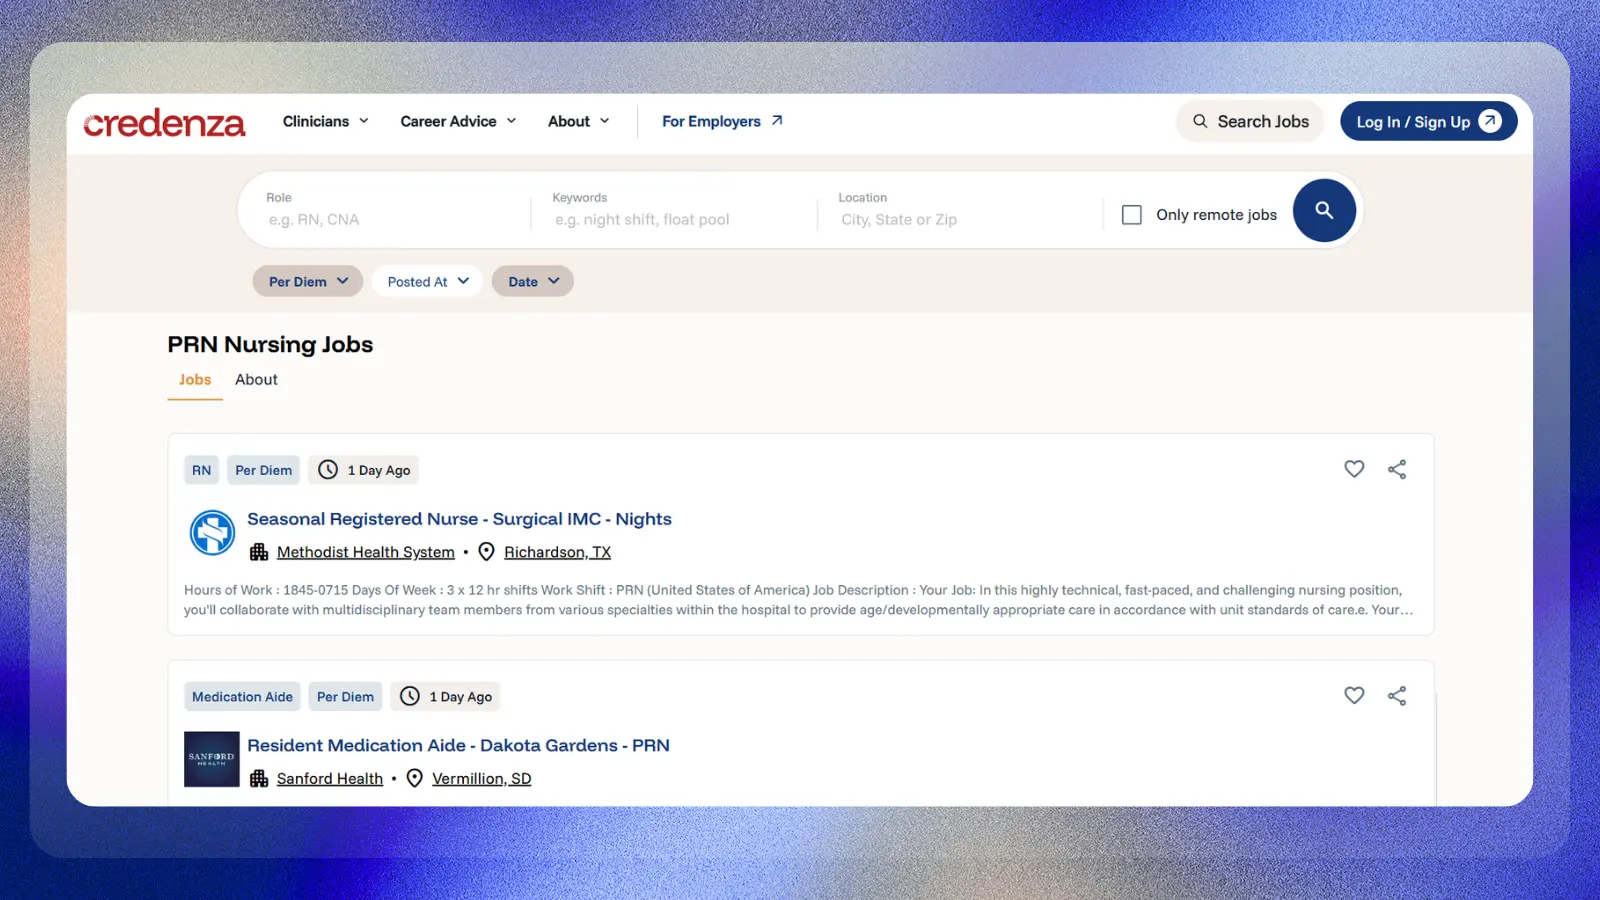Click the building icon beside Sanford Health

[259, 778]
